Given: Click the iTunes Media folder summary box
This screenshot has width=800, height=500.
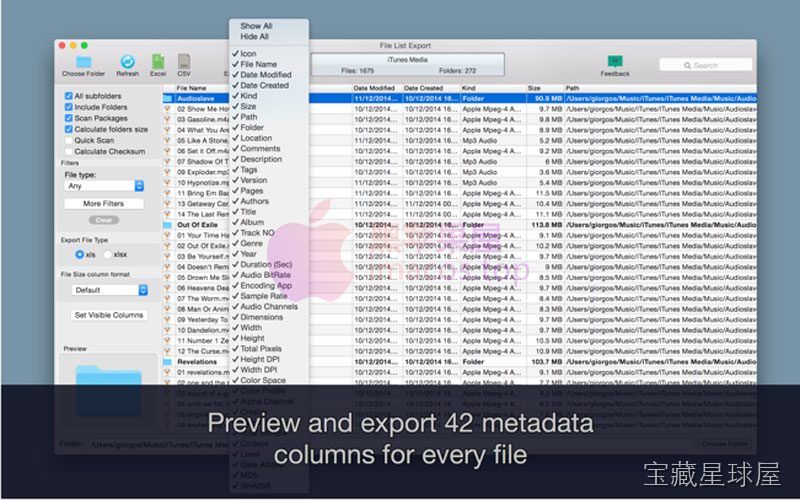Looking at the screenshot, I should click(x=407, y=65).
